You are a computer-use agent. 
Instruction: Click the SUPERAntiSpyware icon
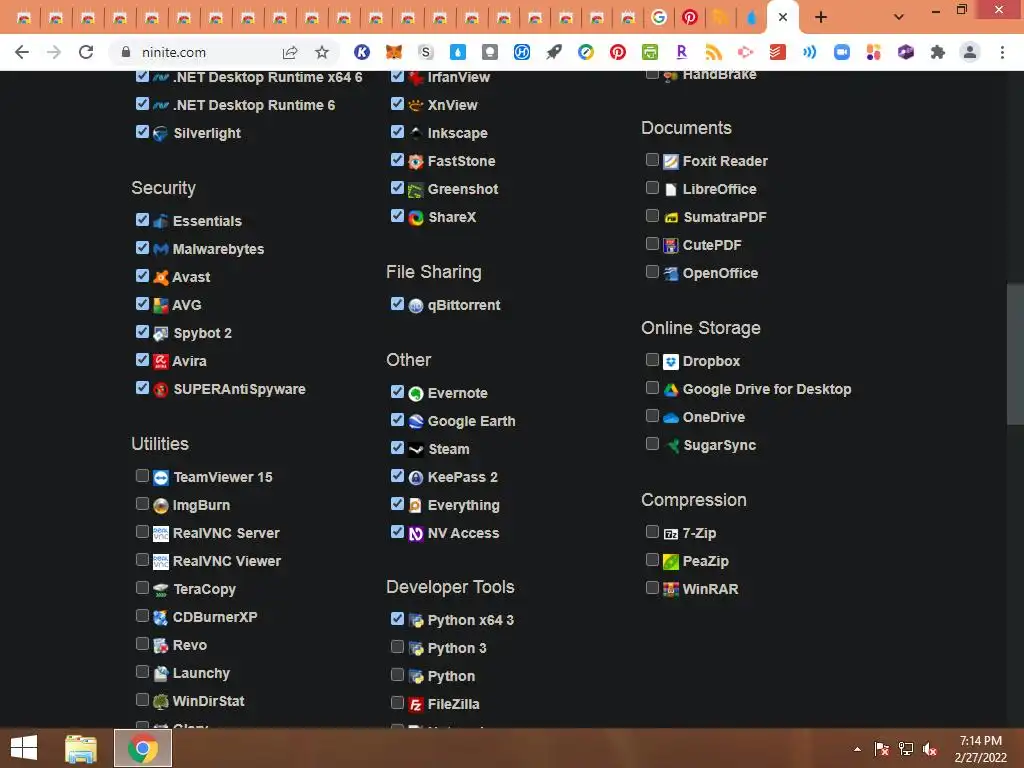(161, 389)
